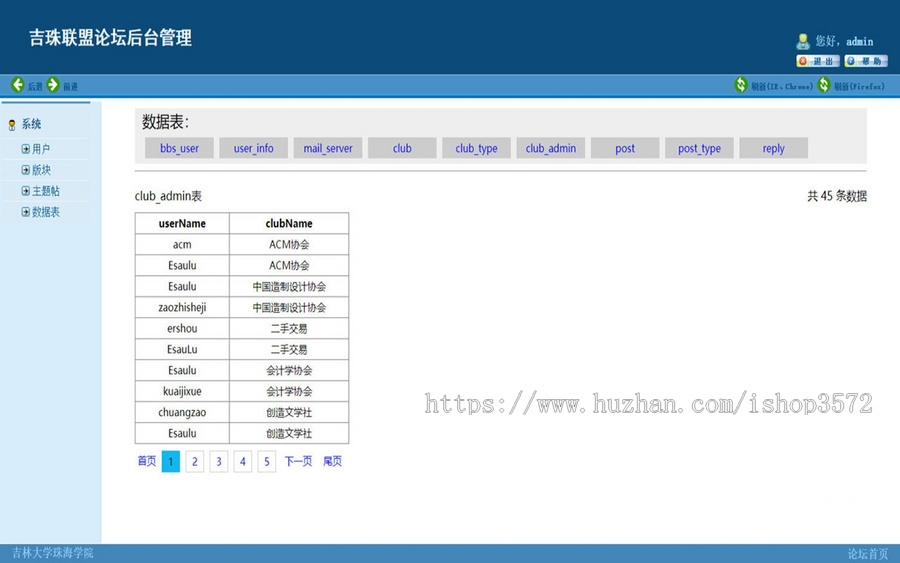The image size is (900, 563).
Task: Click the 系统 section icon in sidebar
Action: click(11, 125)
